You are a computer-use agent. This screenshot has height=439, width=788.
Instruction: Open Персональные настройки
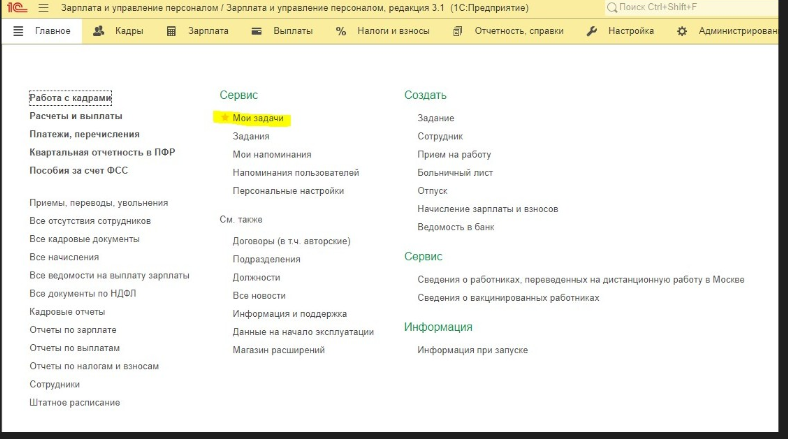click(x=288, y=190)
